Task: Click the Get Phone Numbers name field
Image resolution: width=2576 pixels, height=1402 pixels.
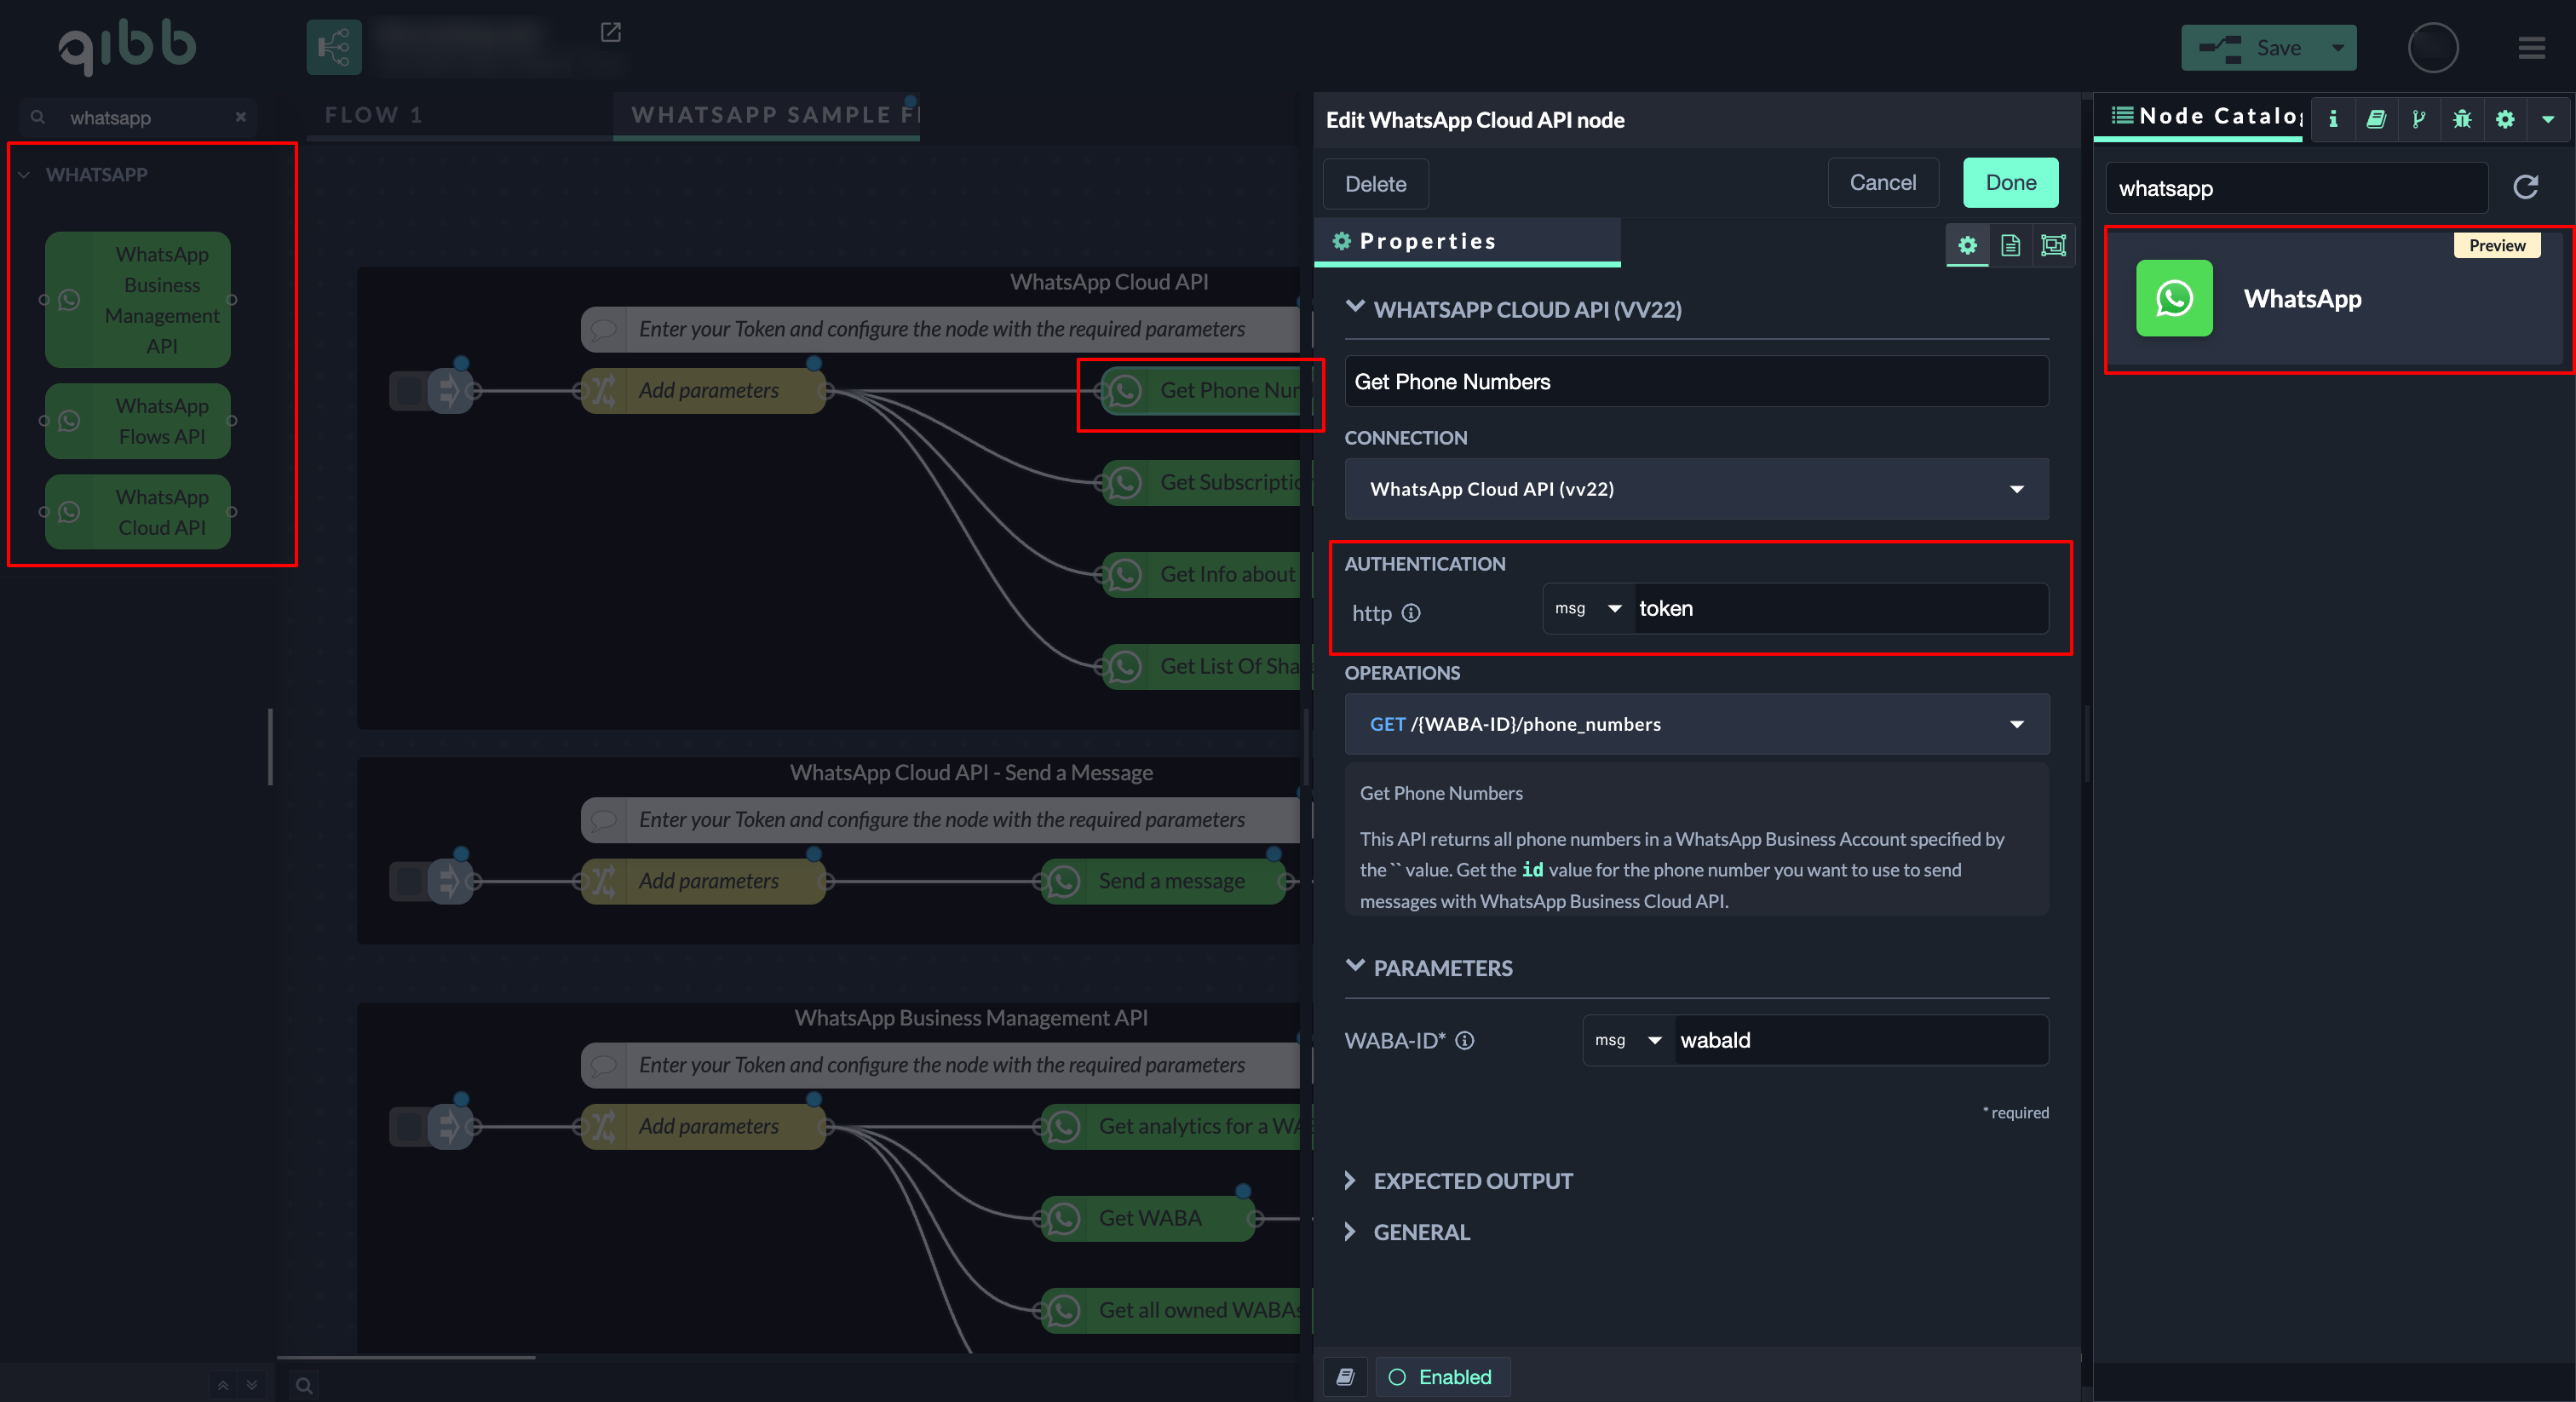Action: (1696, 382)
